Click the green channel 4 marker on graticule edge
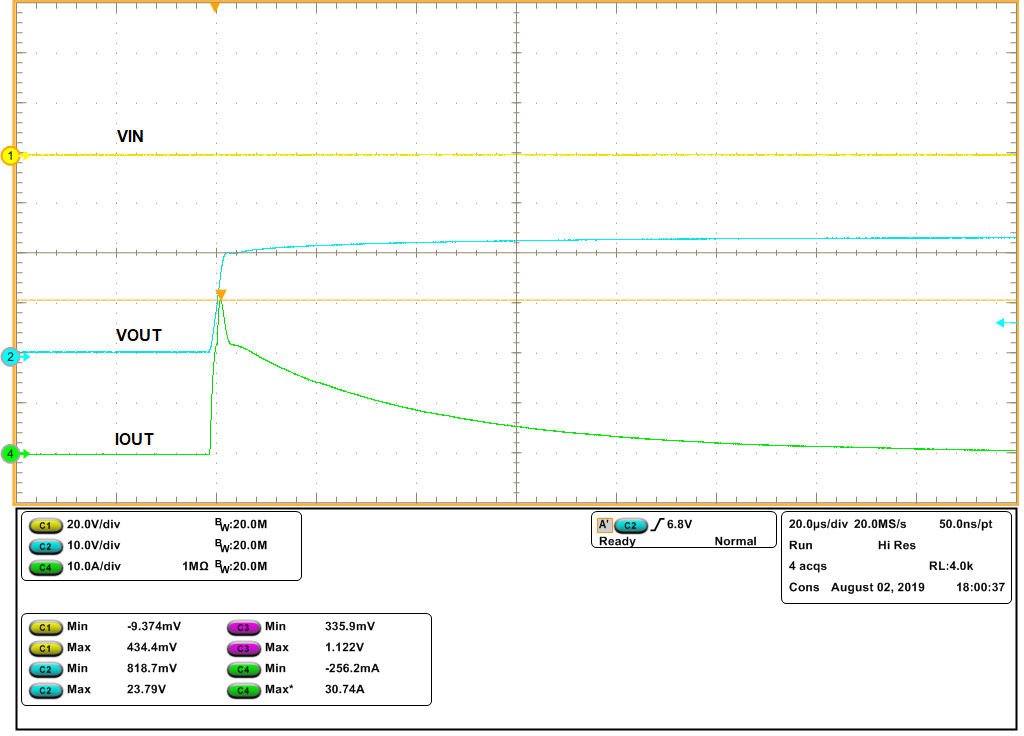Image resolution: width=1024 pixels, height=736 pixels. point(8,452)
